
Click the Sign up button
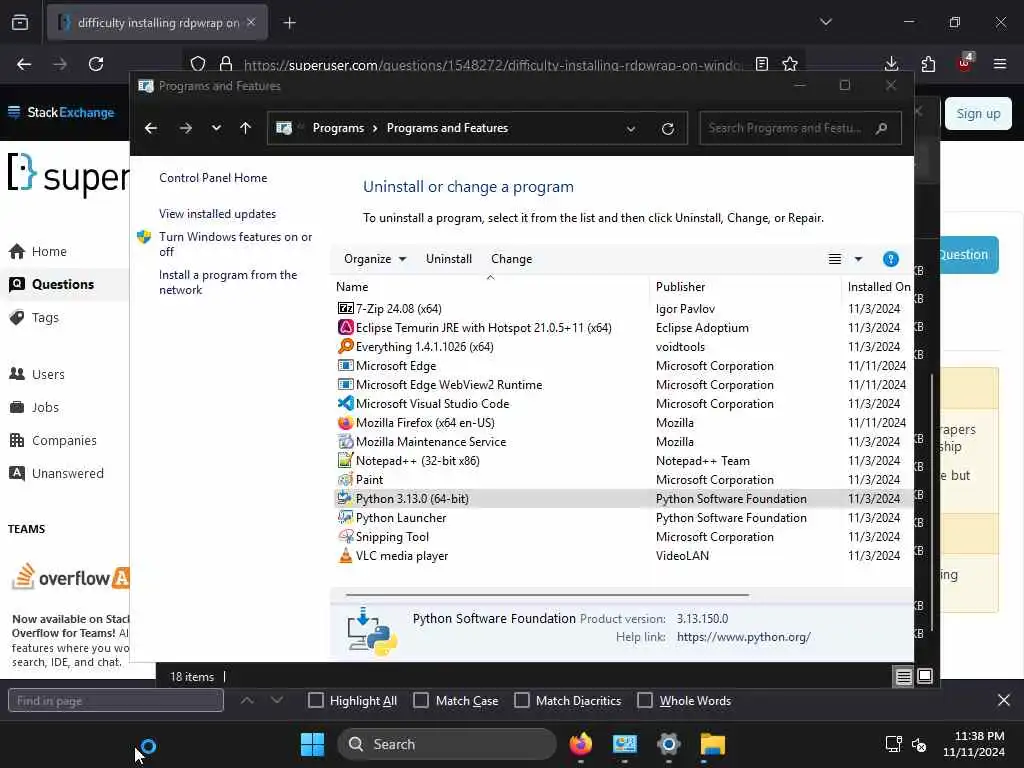pos(978,114)
